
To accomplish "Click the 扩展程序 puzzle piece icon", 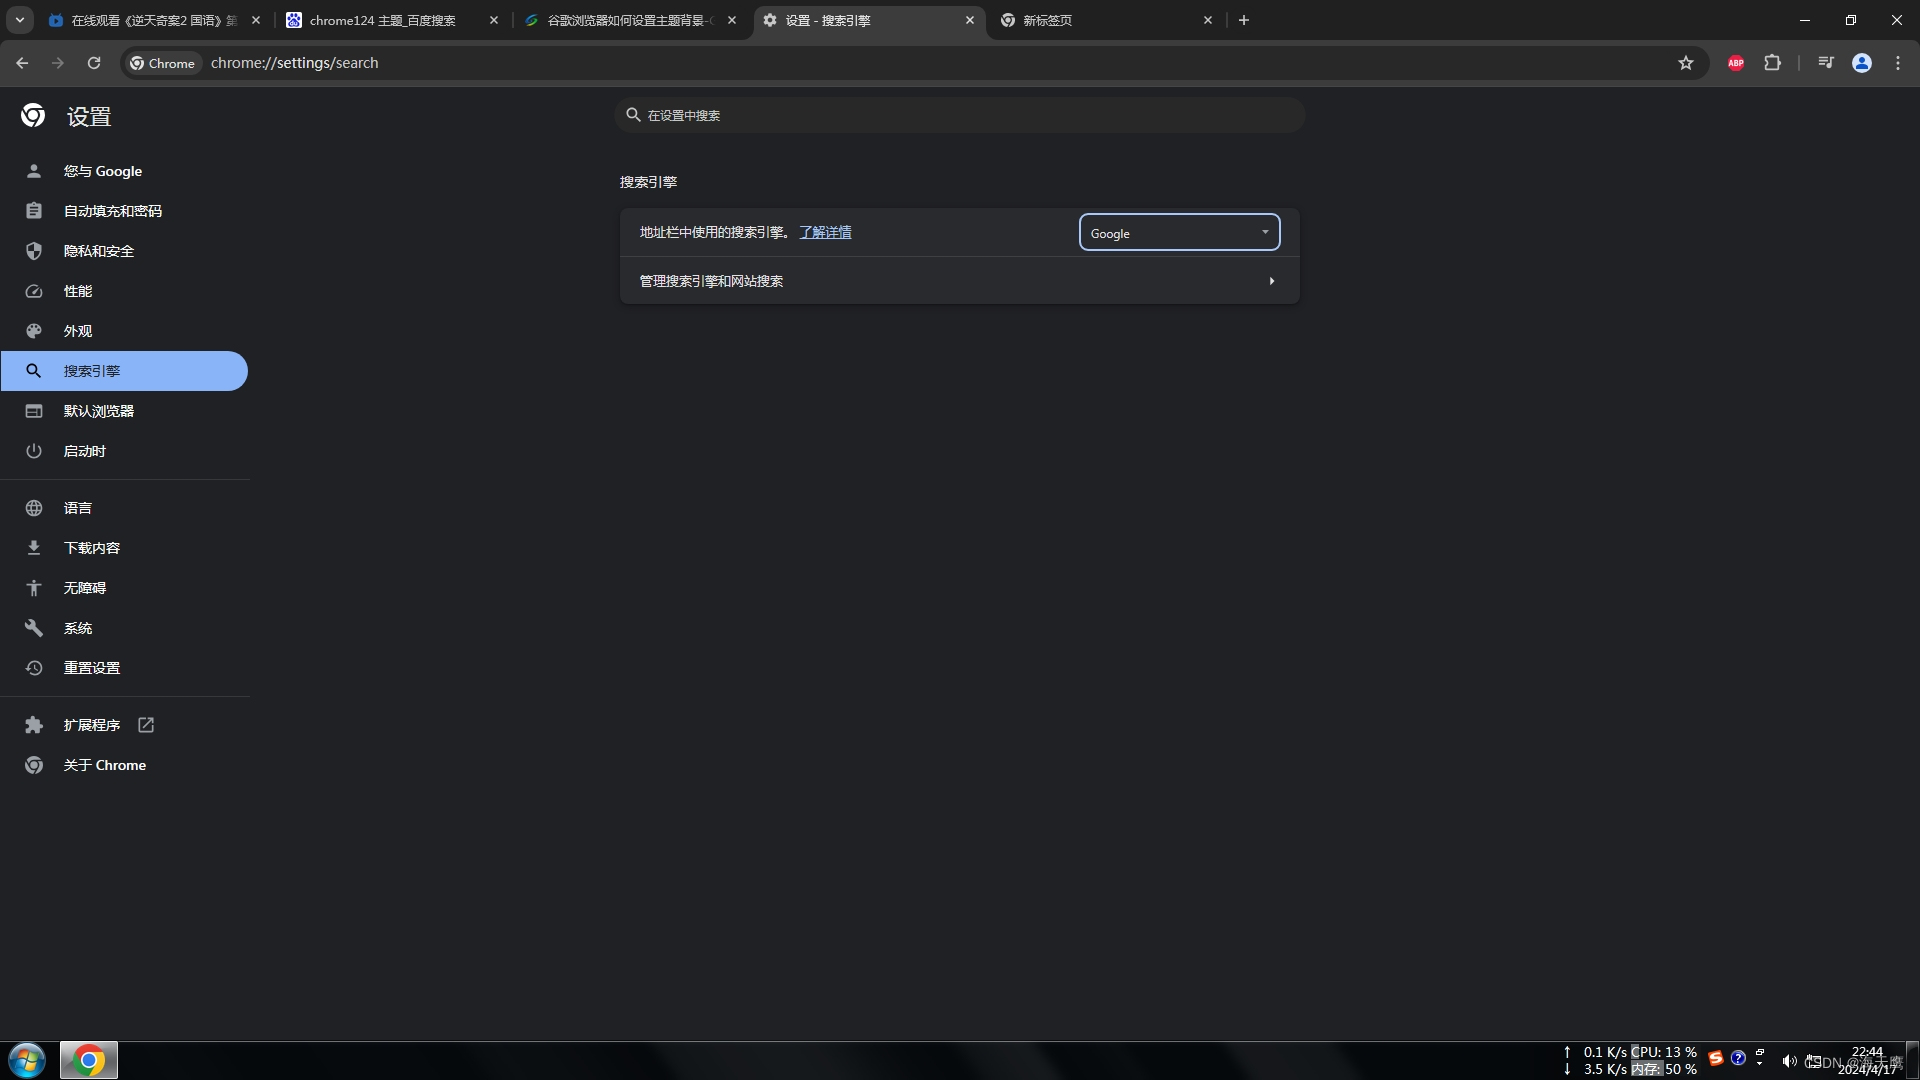I will [33, 724].
